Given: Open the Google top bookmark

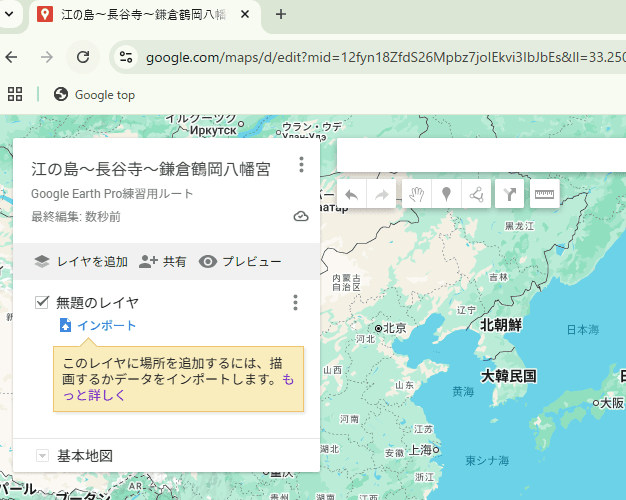Looking at the screenshot, I should 94,95.
